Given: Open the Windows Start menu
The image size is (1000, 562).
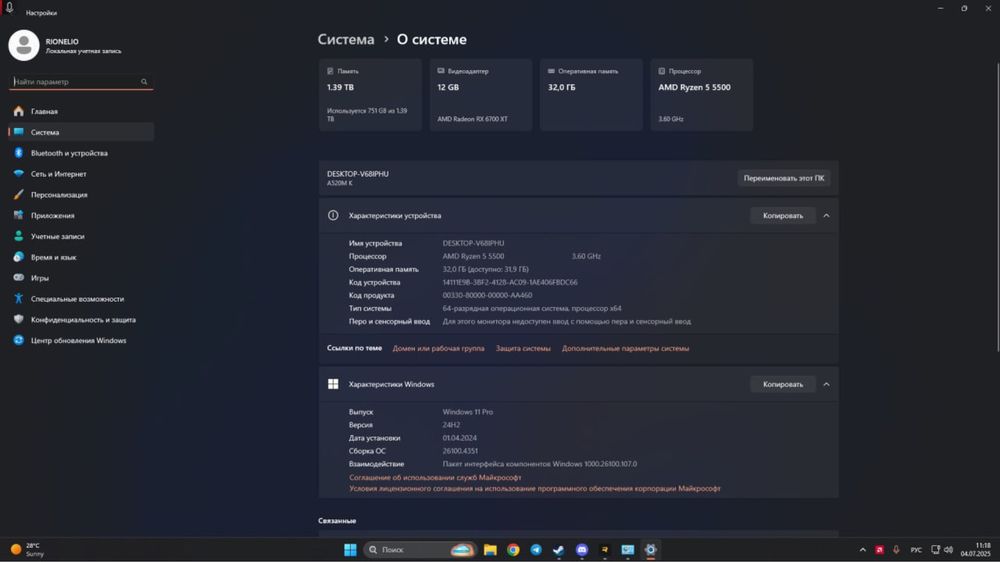Looking at the screenshot, I should point(350,550).
